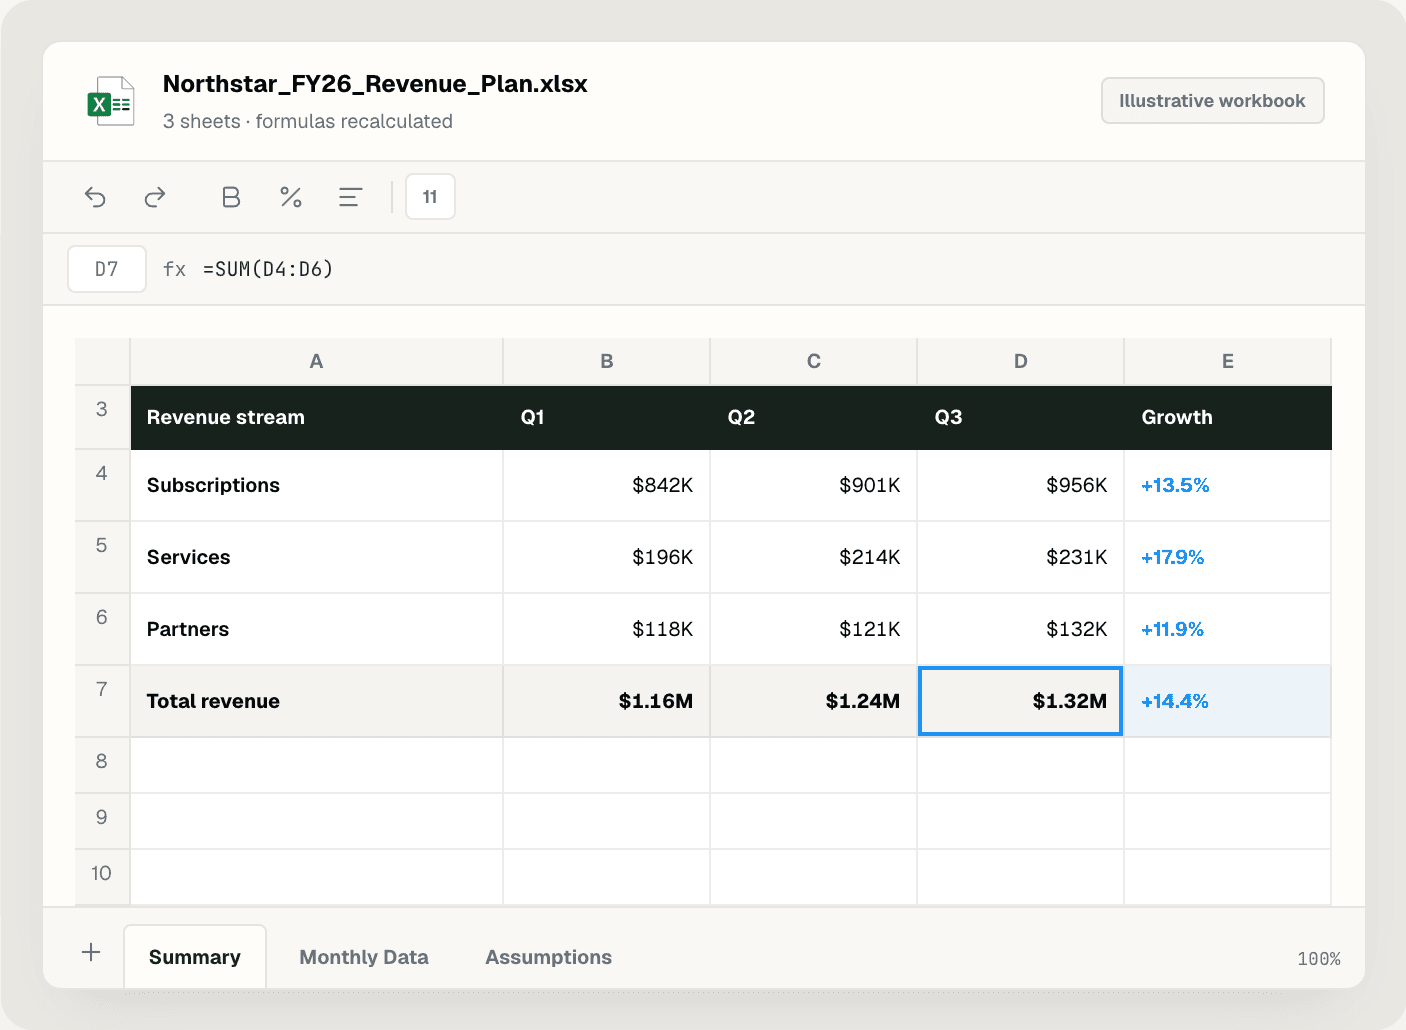Select the +11.9% growth cell

[1228, 629]
